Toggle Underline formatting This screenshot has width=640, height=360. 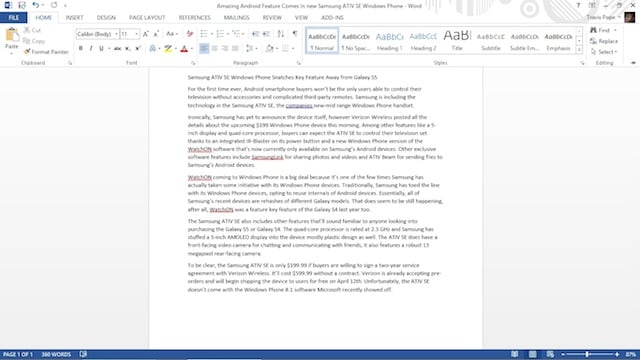(x=101, y=49)
